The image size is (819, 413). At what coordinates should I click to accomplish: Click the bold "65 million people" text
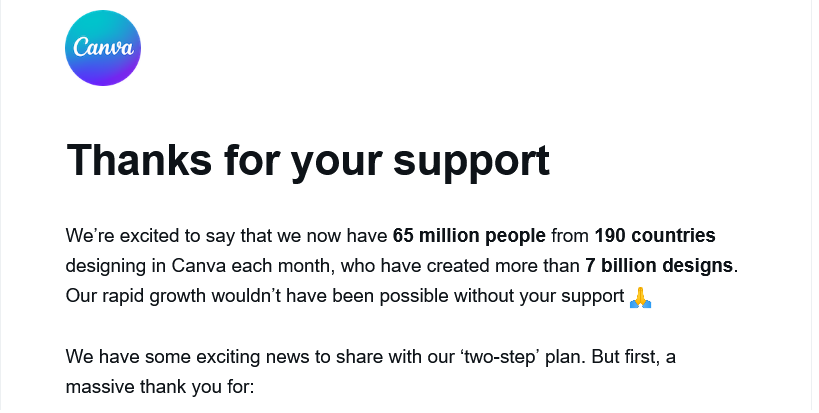pos(469,236)
